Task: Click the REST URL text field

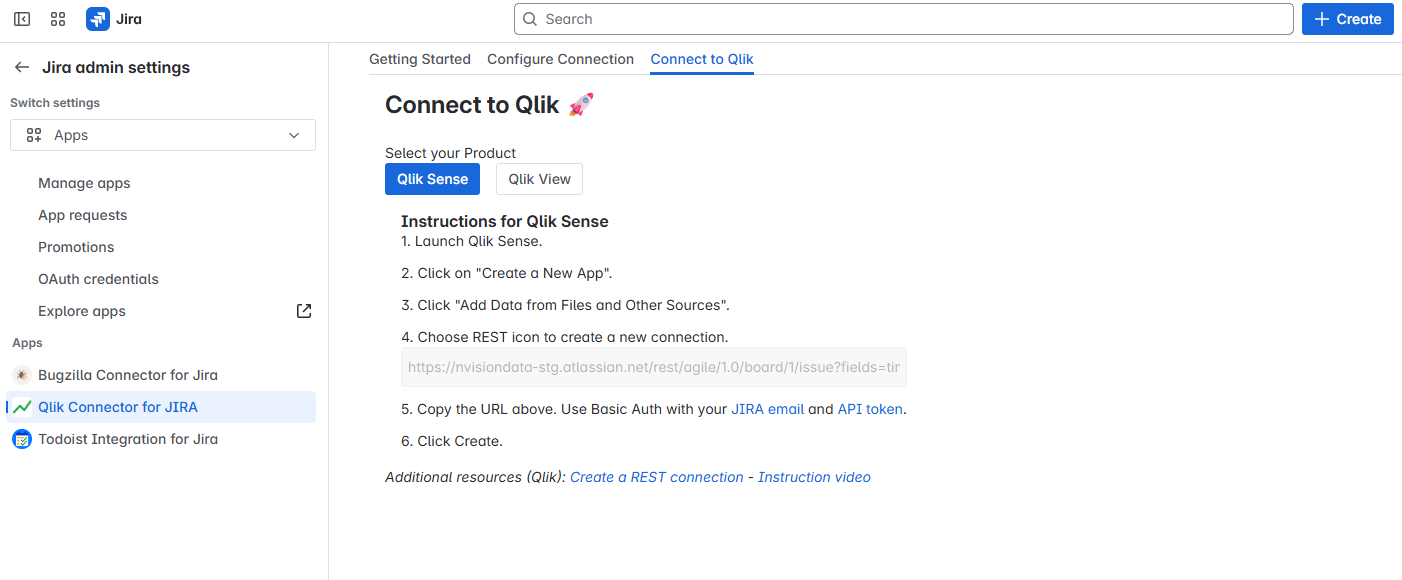Action: tap(654, 367)
